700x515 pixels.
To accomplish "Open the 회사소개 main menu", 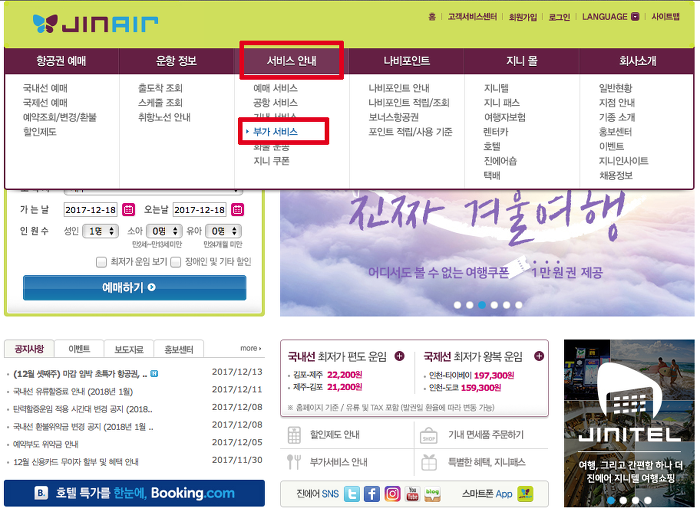I will point(638,61).
